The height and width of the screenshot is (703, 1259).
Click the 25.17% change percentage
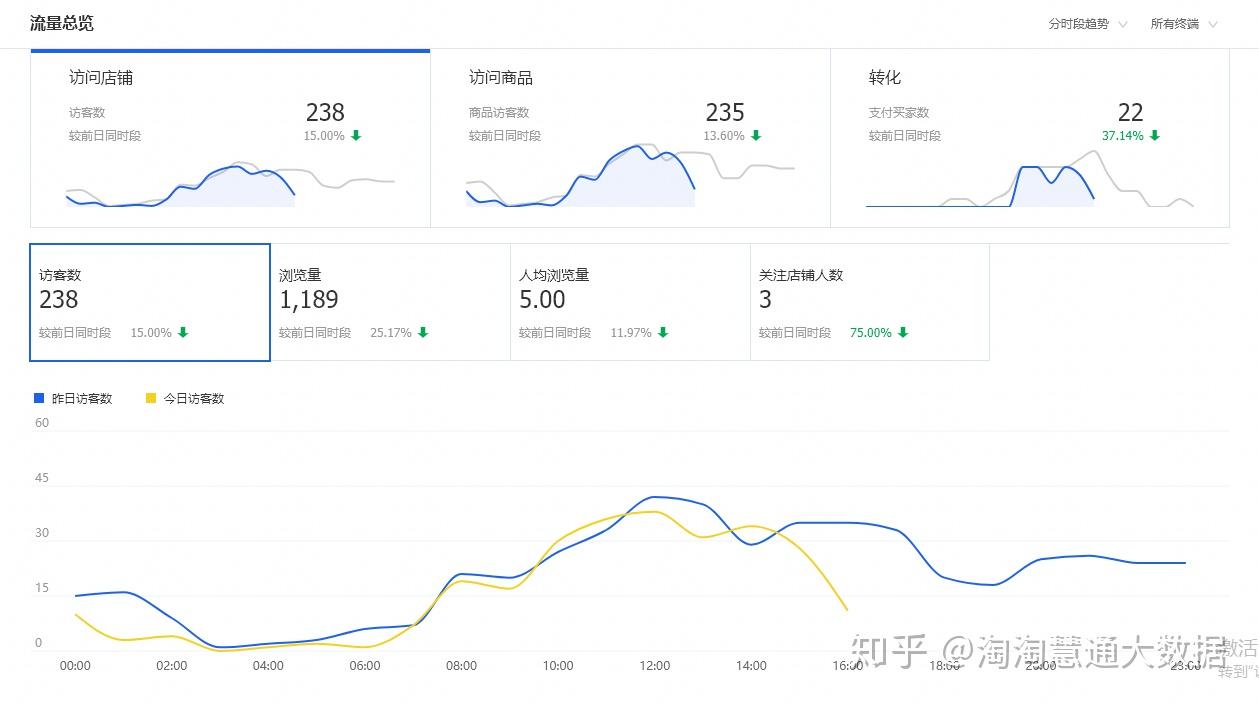(391, 333)
